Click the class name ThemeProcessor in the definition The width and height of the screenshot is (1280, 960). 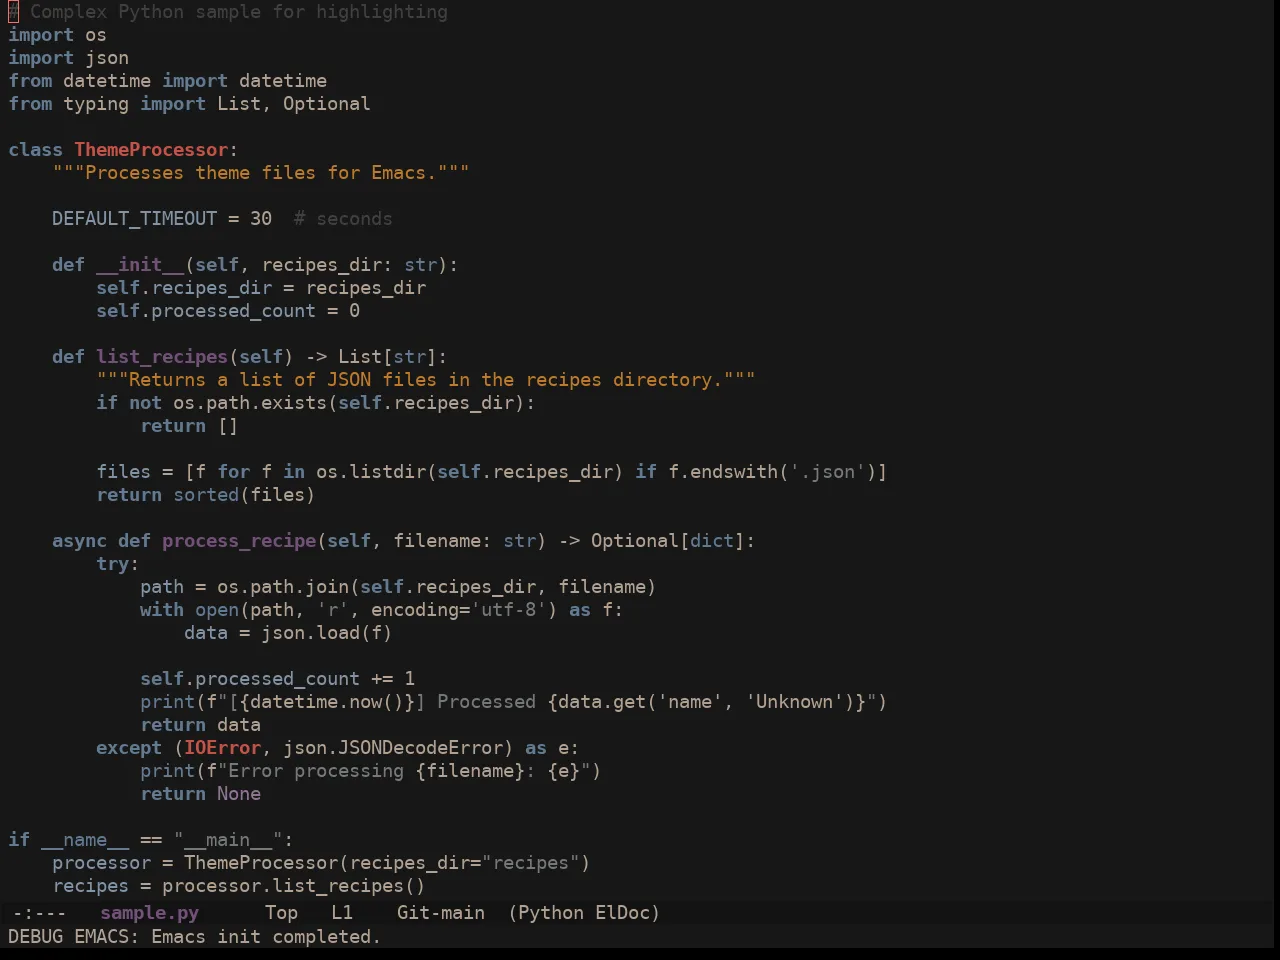[x=151, y=150]
